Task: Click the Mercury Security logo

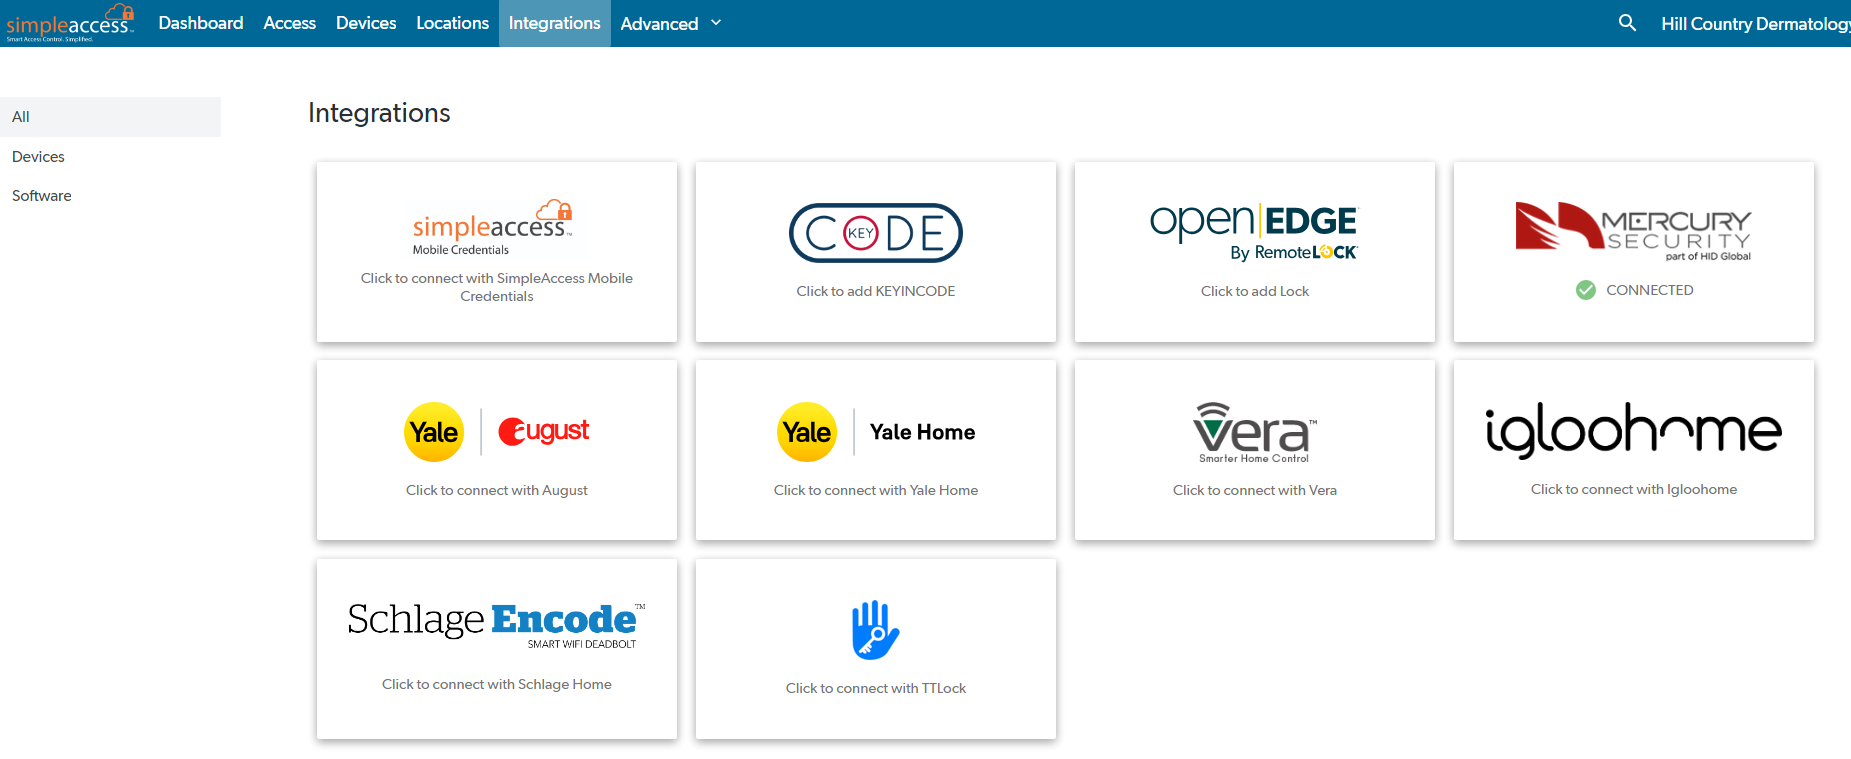Action: pos(1633,231)
